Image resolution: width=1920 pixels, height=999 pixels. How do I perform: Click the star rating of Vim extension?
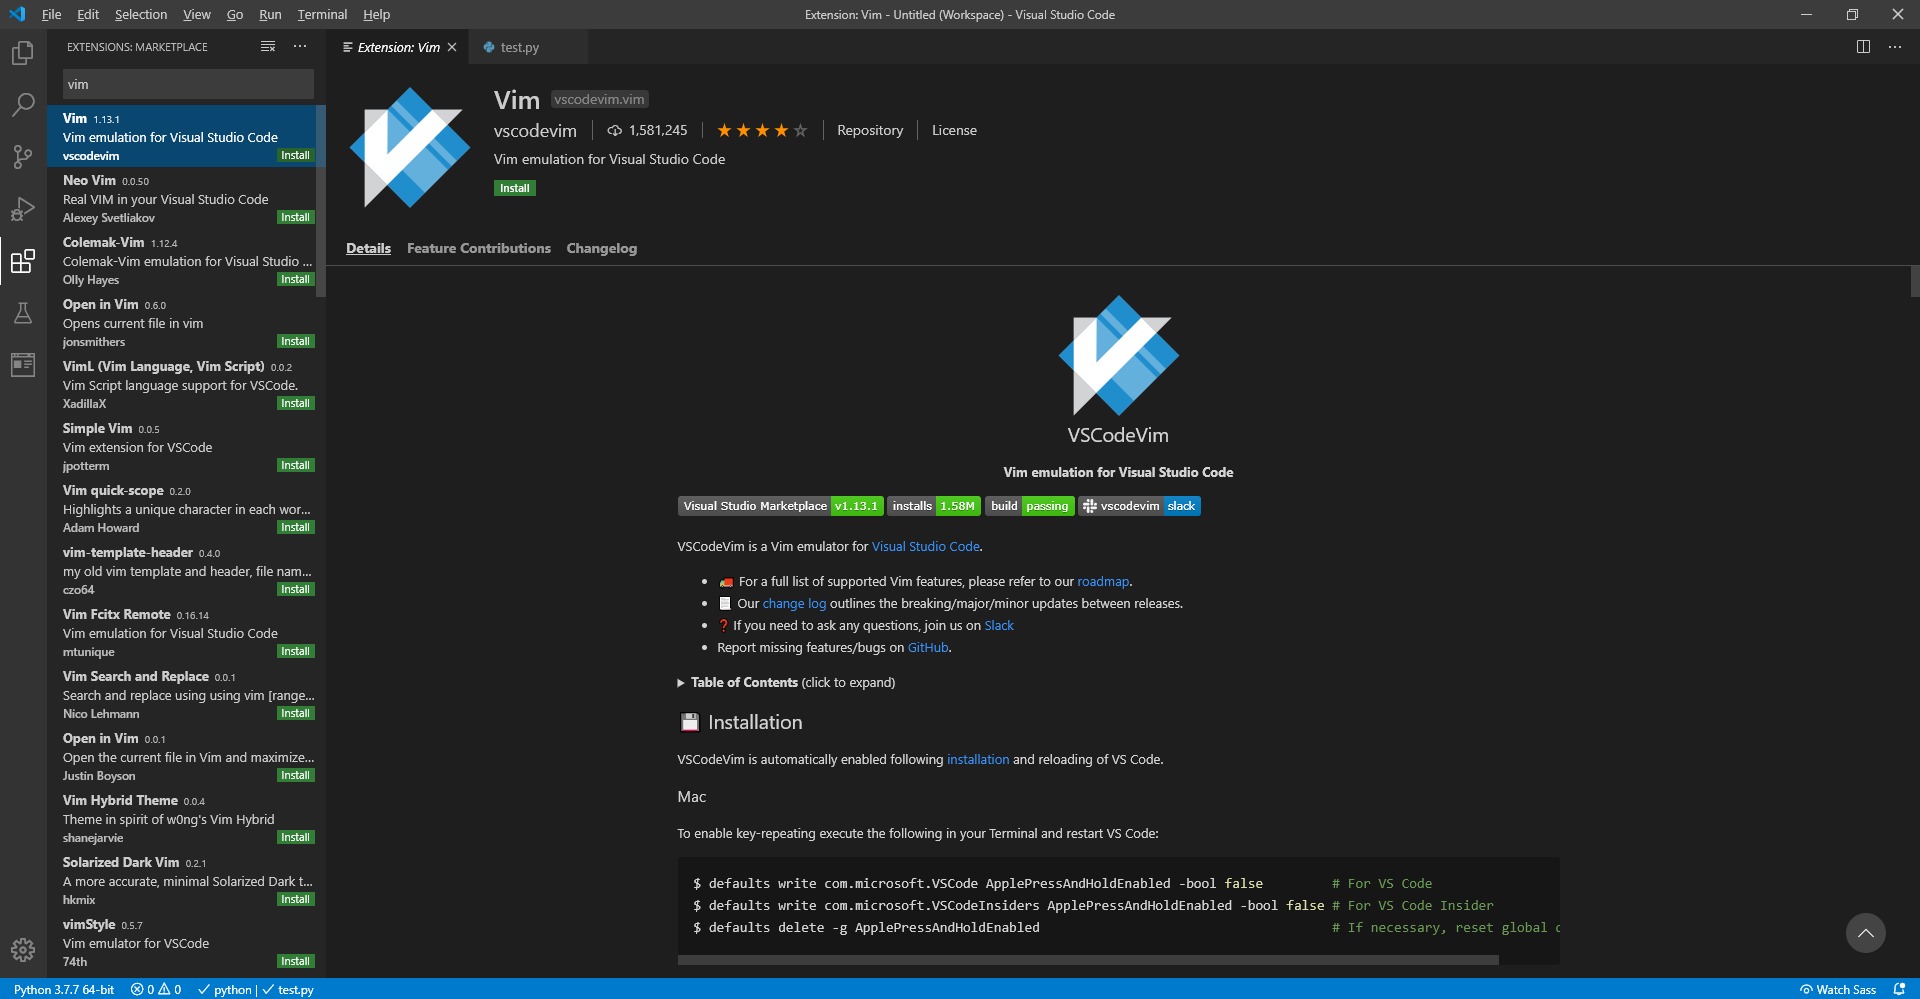pos(761,130)
